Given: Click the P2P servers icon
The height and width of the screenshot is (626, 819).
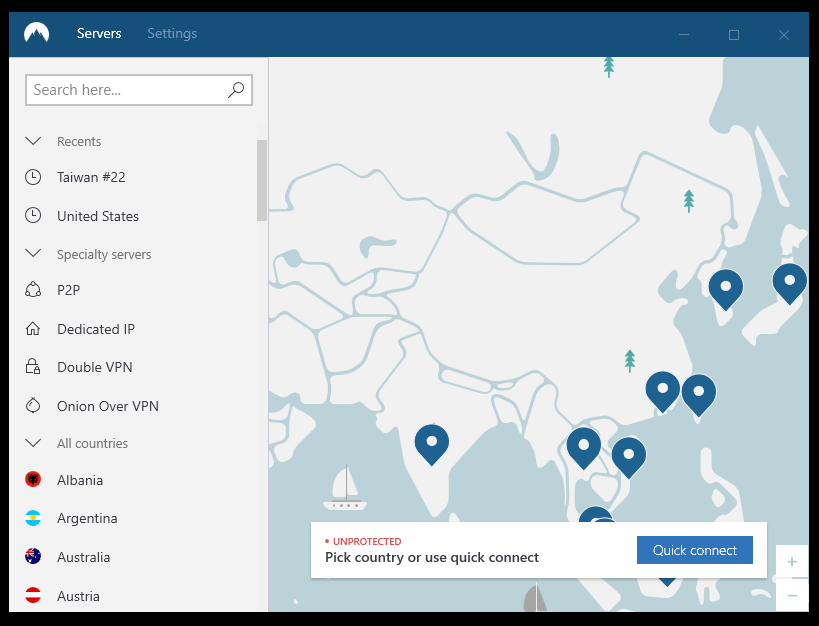Looking at the screenshot, I should pos(33,289).
